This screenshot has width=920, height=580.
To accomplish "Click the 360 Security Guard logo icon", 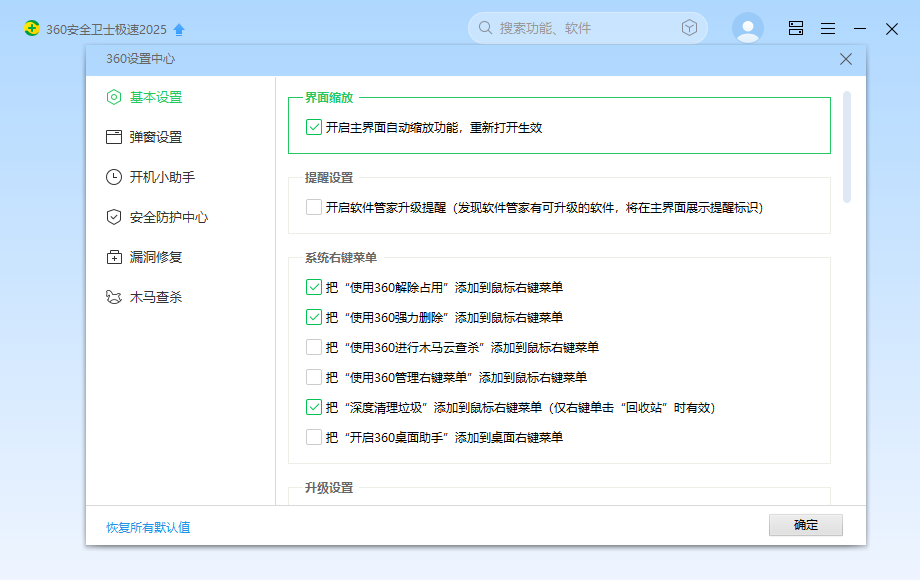I will tap(32, 28).
